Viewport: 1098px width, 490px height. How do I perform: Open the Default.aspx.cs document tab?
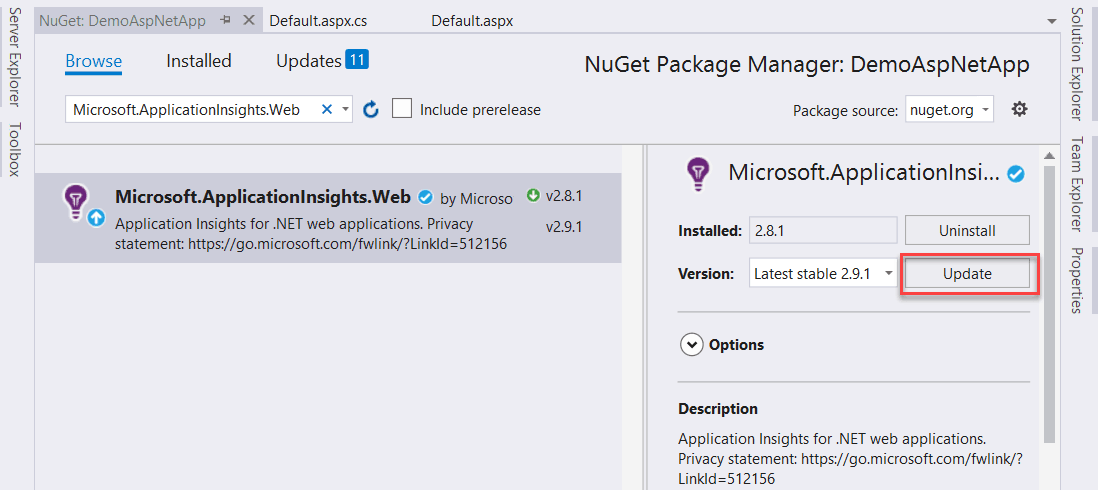(x=319, y=21)
